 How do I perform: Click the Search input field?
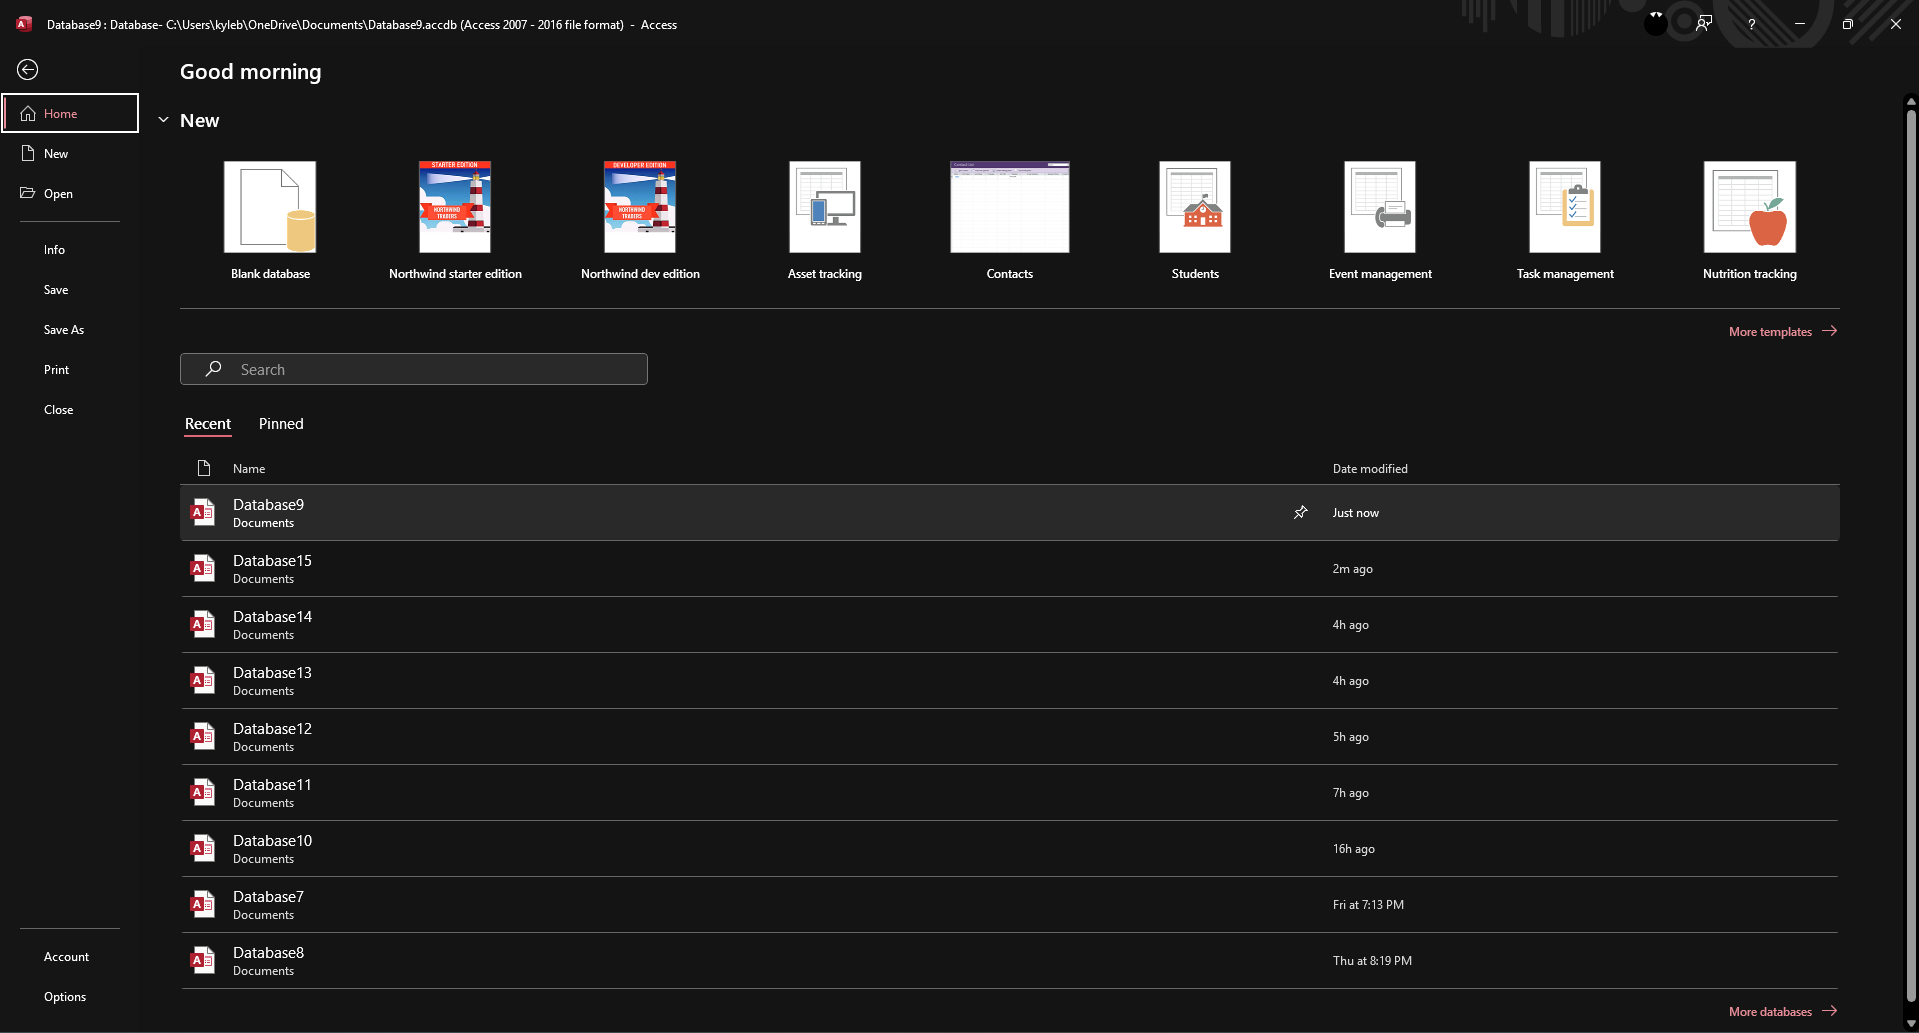coord(414,369)
